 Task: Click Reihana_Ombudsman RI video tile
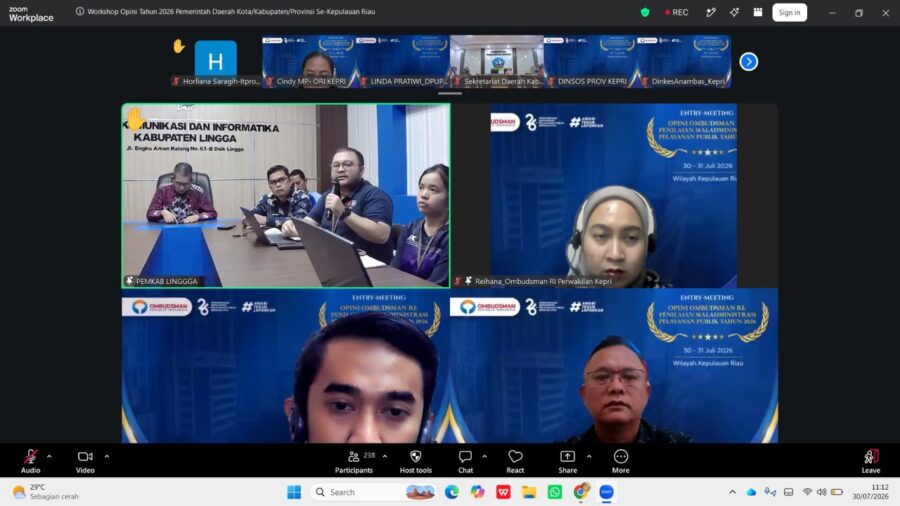614,196
